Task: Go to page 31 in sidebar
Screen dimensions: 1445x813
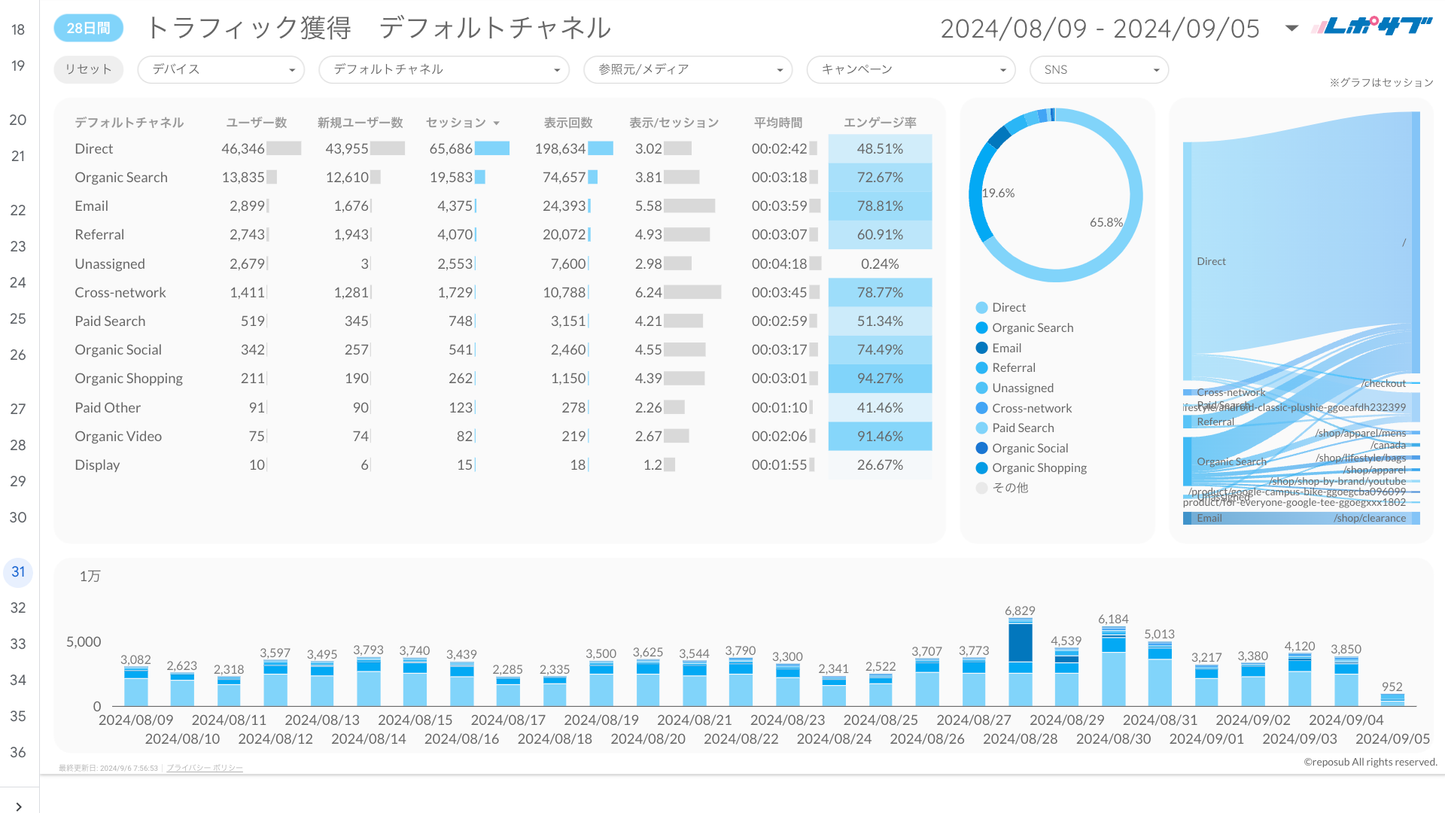Action: [x=18, y=572]
